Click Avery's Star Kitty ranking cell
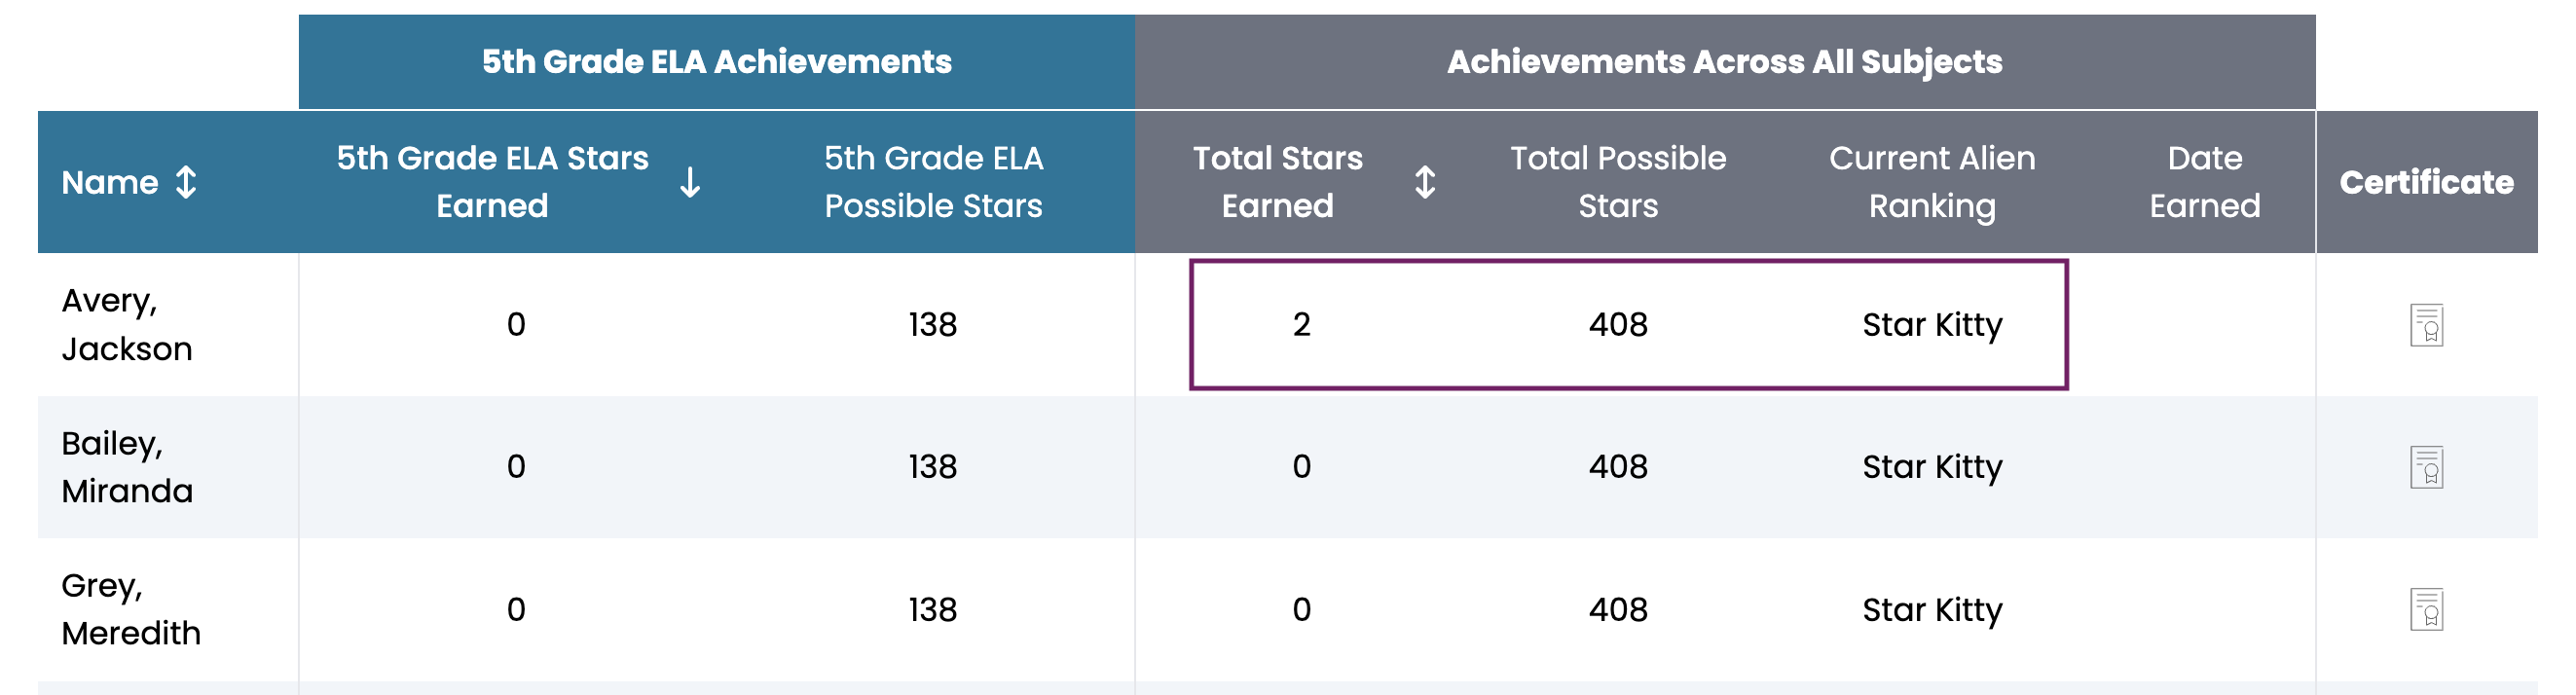Image resolution: width=2576 pixels, height=695 pixels. [1932, 325]
